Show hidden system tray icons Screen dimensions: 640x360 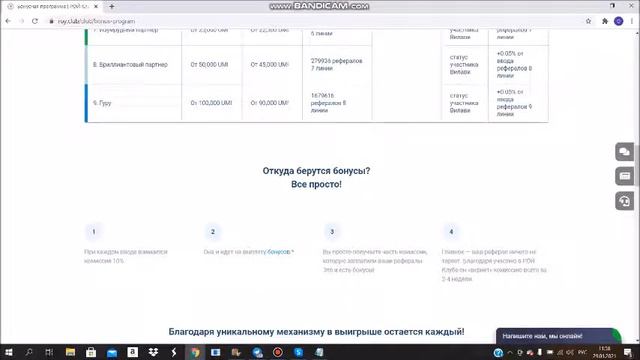tap(510, 352)
